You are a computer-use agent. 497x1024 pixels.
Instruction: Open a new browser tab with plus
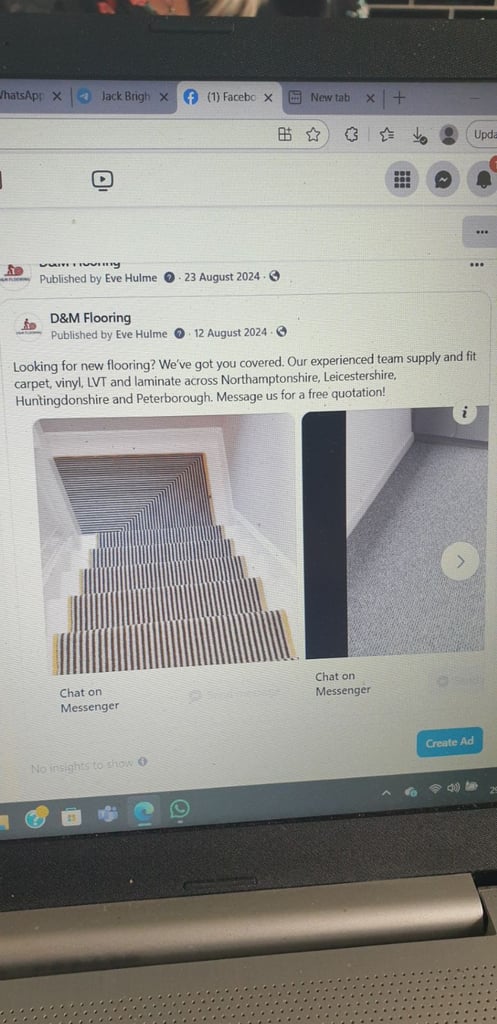pyautogui.click(x=399, y=98)
